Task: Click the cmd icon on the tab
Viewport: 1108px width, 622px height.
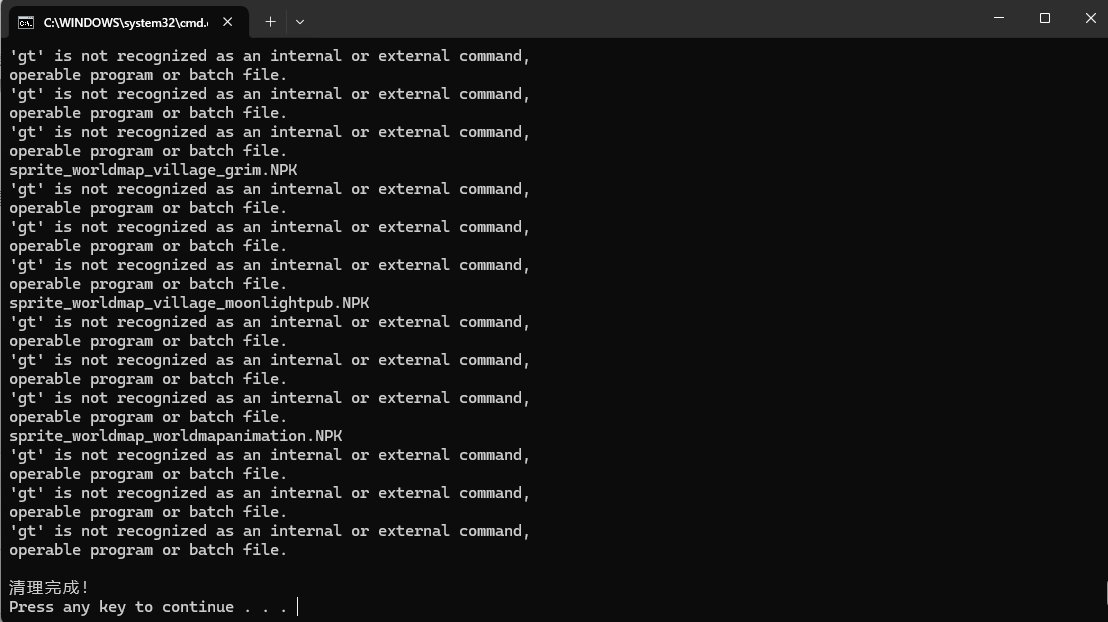Action: [x=27, y=21]
